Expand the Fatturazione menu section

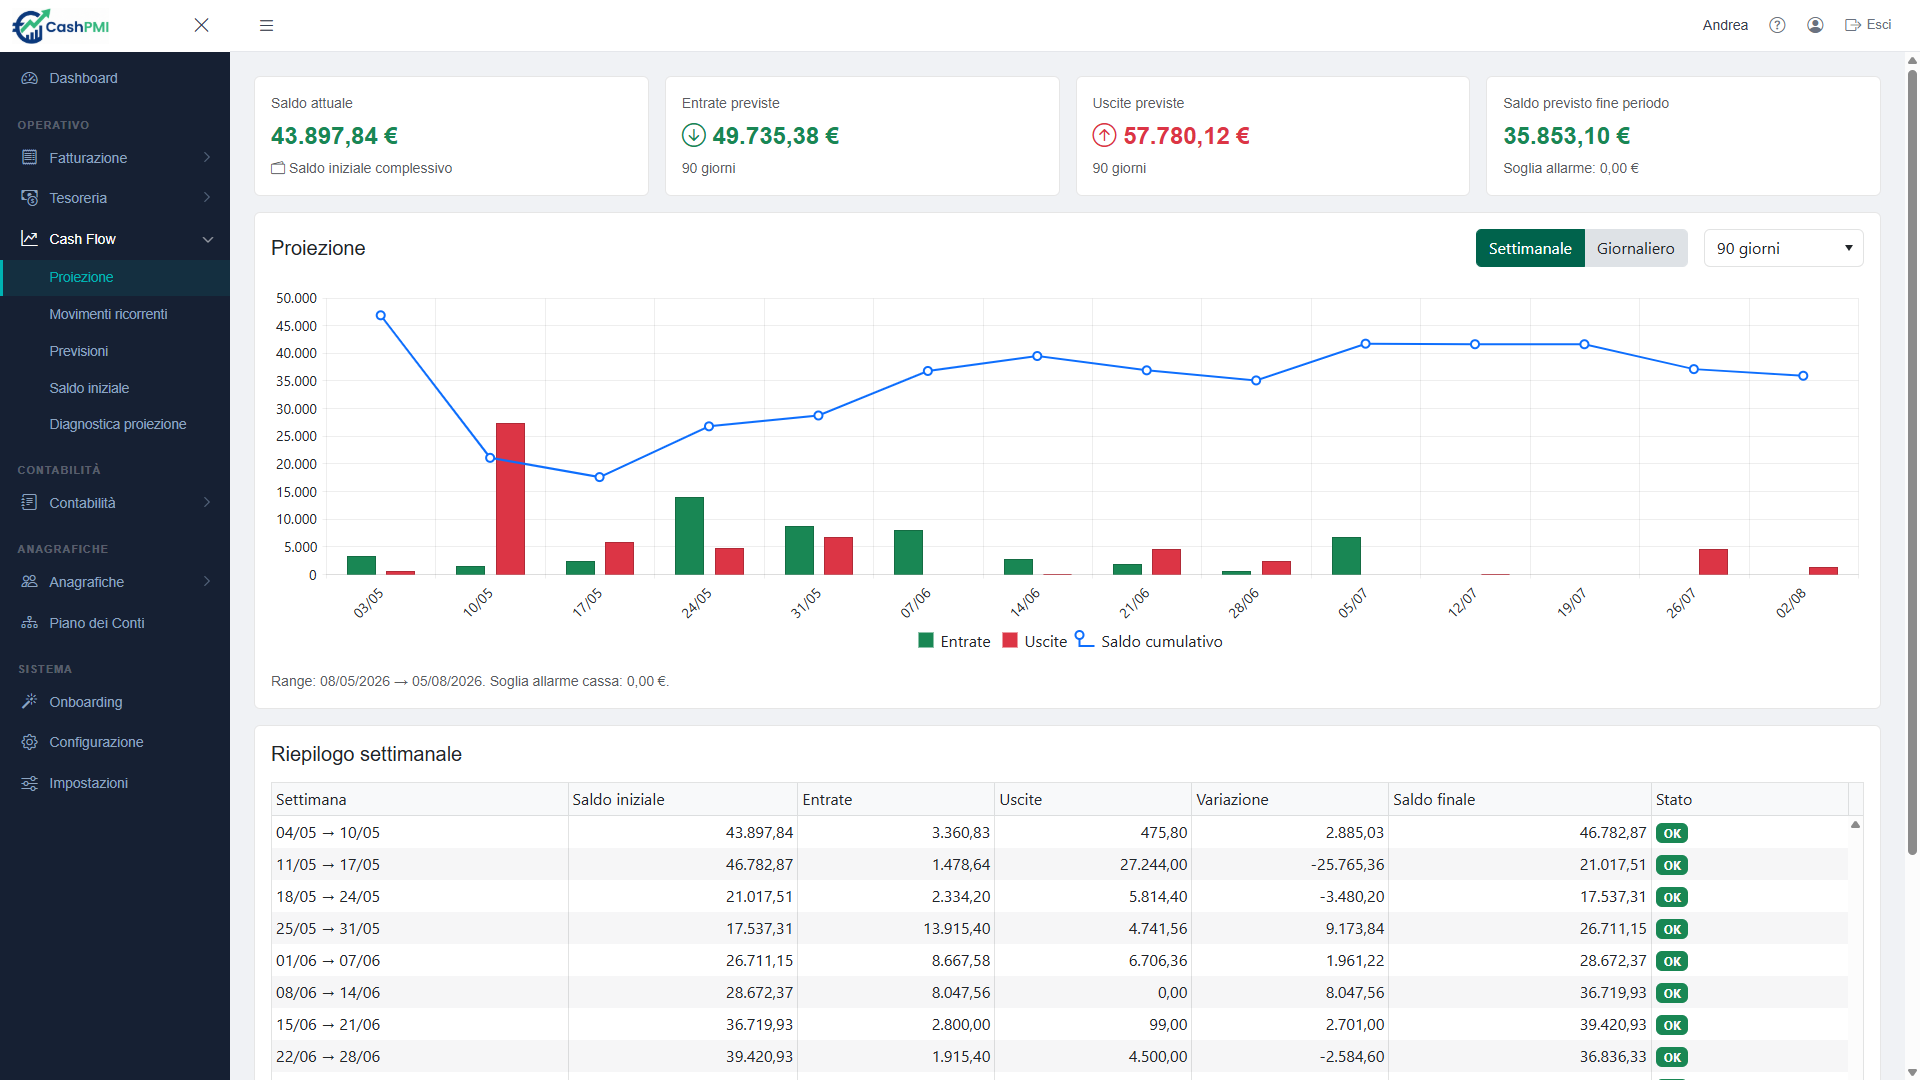pyautogui.click(x=115, y=158)
